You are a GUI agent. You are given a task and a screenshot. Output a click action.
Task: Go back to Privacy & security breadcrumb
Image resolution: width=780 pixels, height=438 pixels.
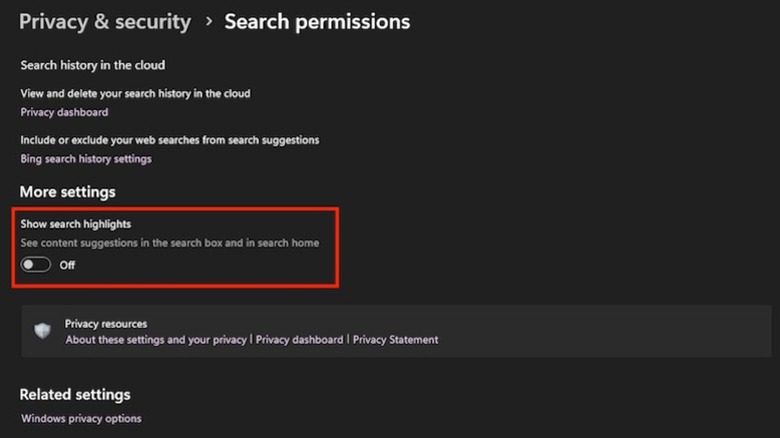[105, 21]
